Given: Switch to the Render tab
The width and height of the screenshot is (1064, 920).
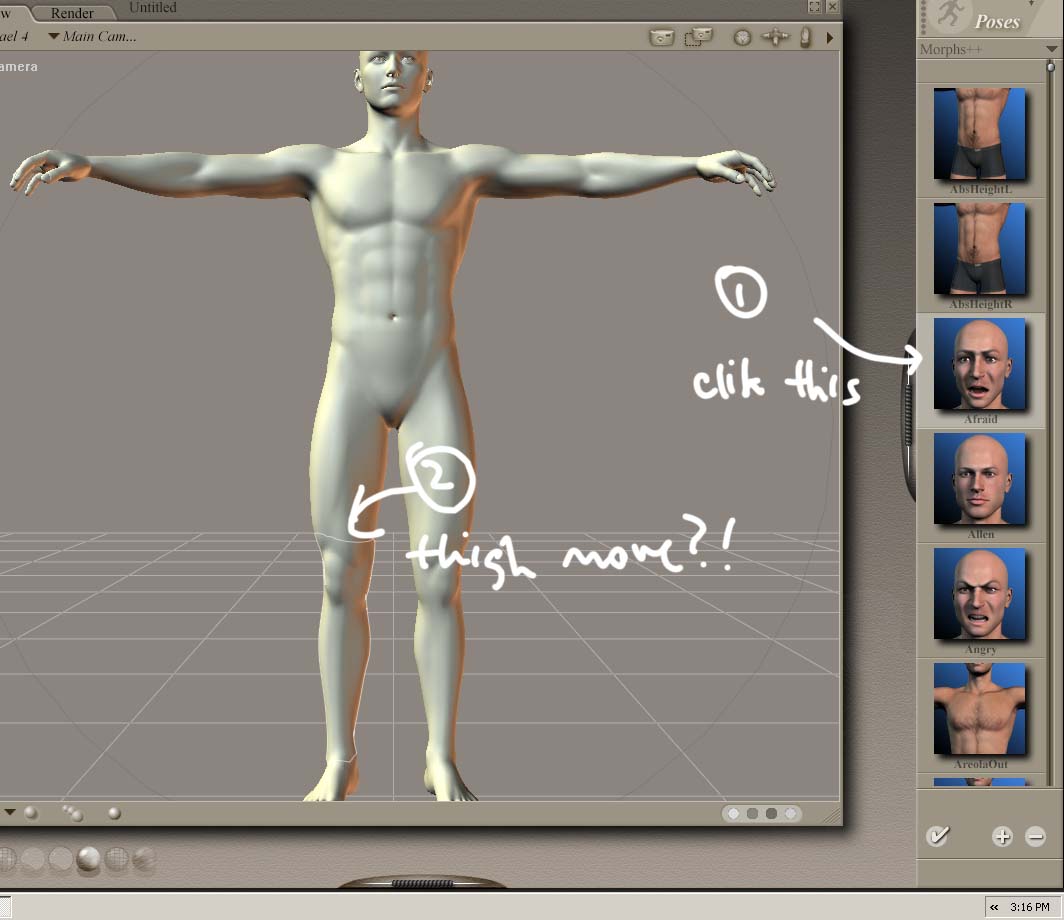Looking at the screenshot, I should 72,12.
